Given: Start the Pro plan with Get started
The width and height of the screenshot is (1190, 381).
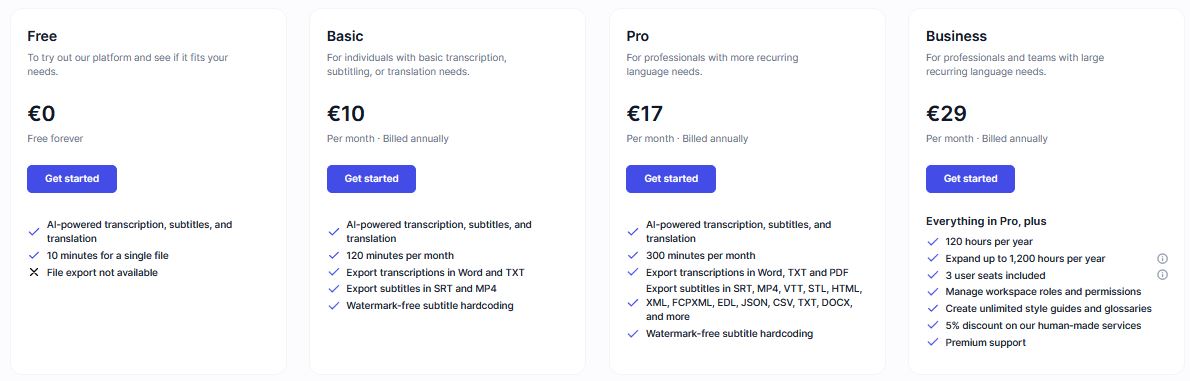Looking at the screenshot, I should 671,179.
